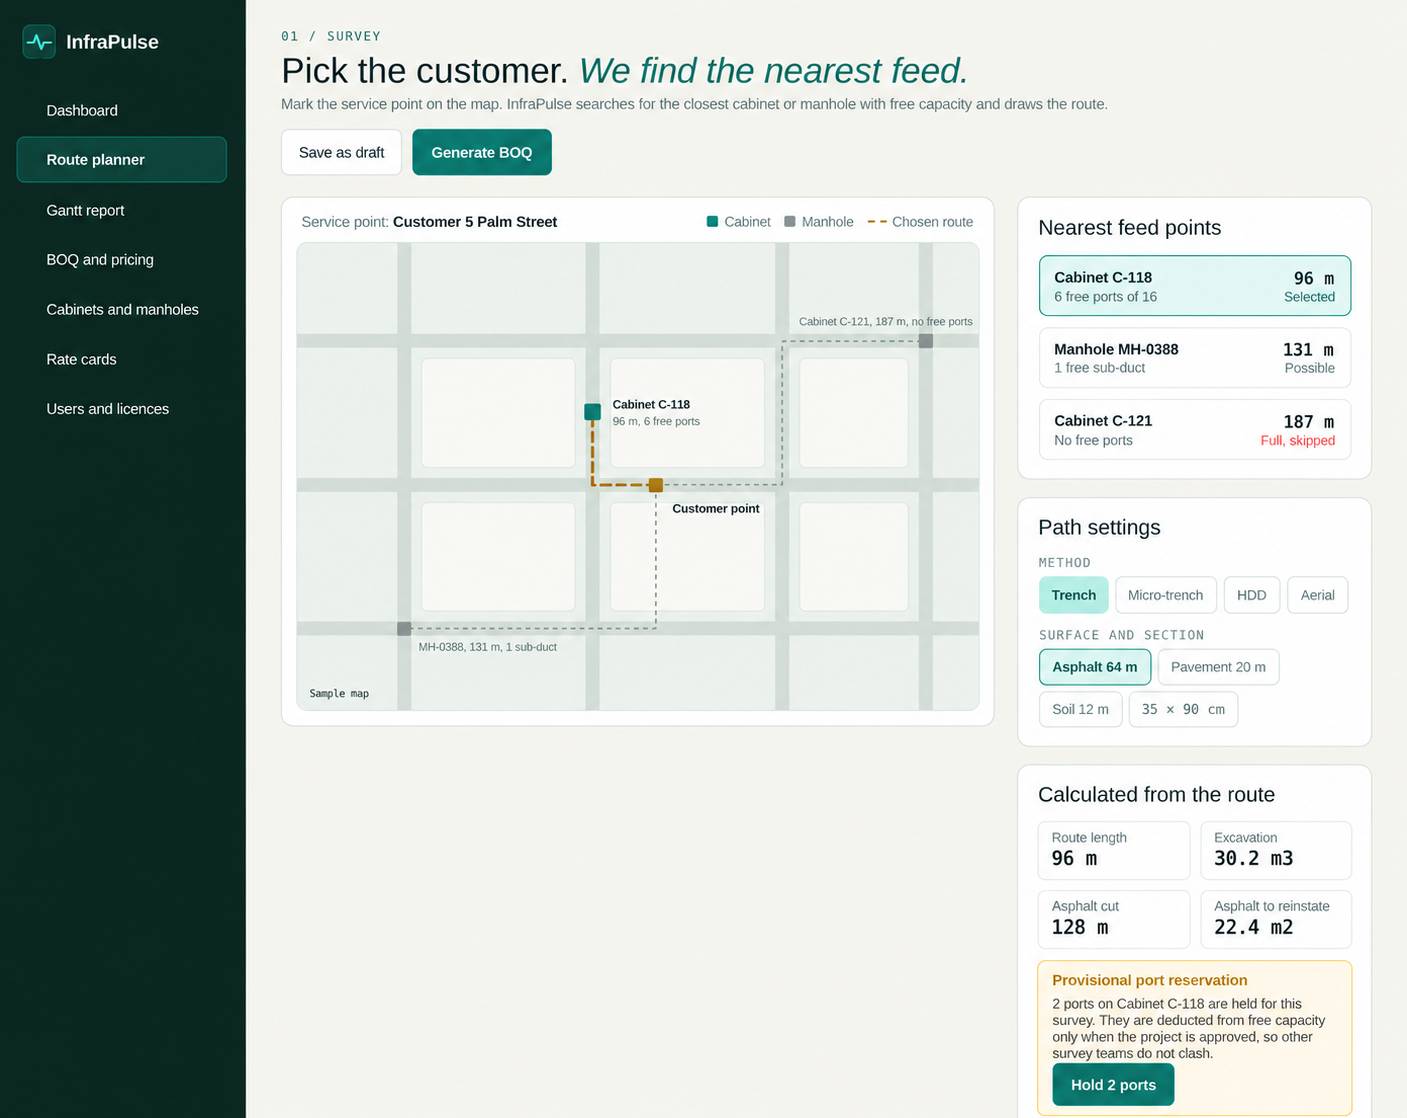Choose Manhole MH-0388 feed point card
This screenshot has height=1118, width=1407.
pos(1195,358)
